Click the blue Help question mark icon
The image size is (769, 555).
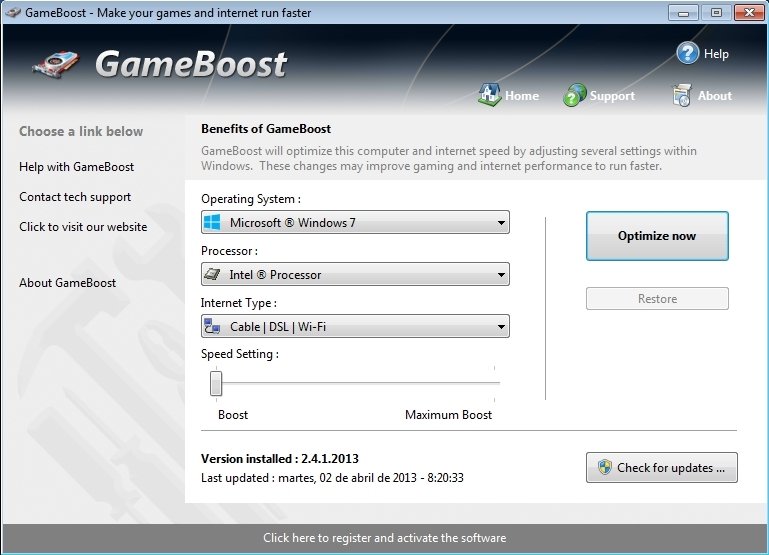pos(688,53)
